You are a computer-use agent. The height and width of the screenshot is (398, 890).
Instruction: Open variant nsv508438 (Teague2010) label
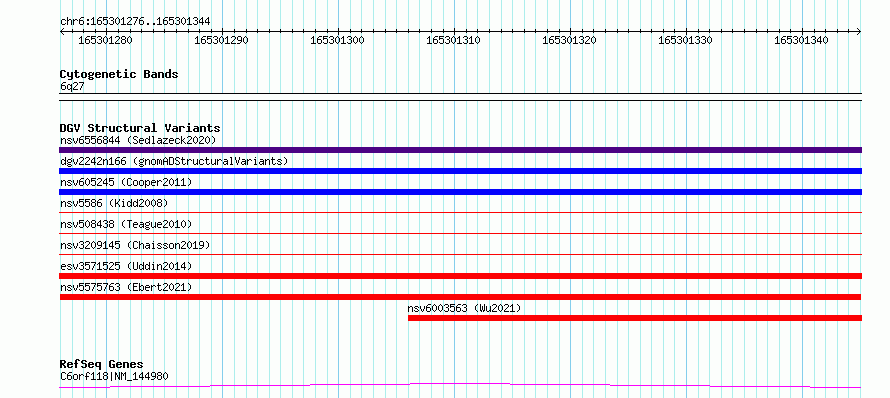tap(126, 224)
